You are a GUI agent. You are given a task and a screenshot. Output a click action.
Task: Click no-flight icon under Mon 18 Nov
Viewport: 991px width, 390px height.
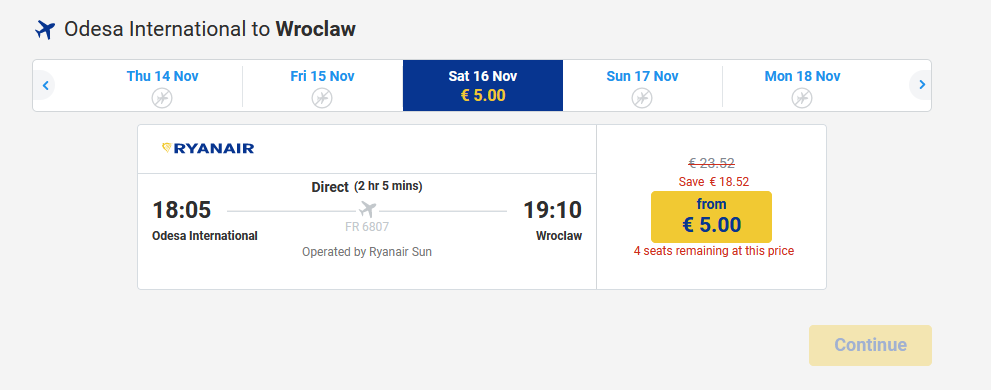click(802, 98)
